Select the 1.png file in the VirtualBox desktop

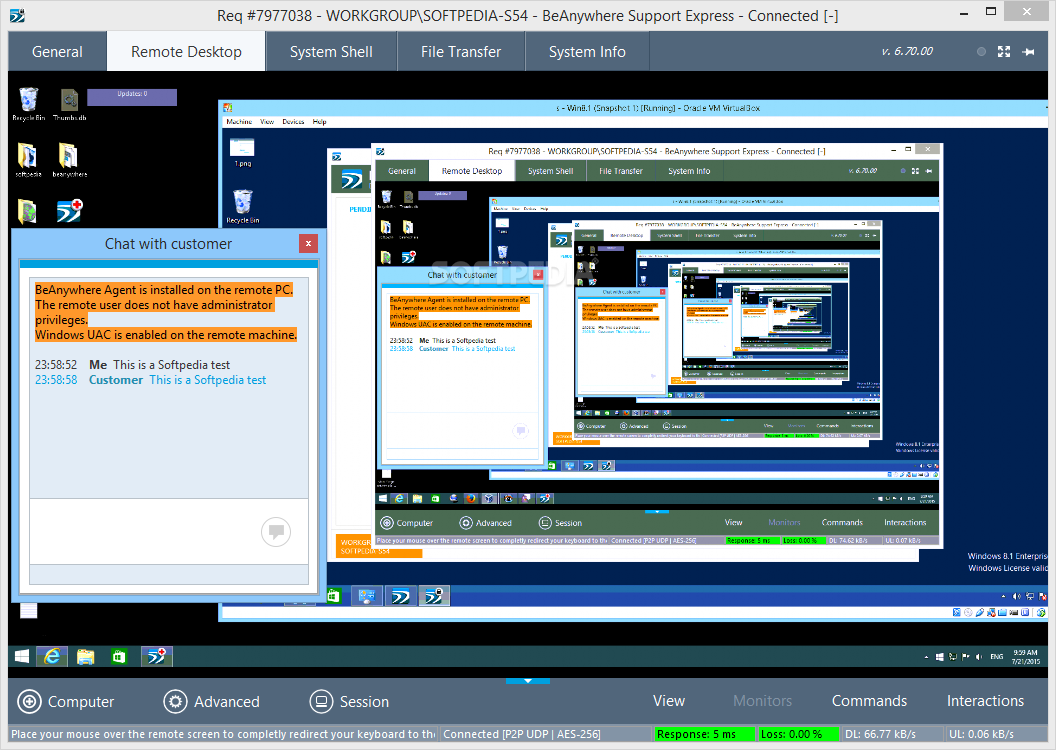[x=242, y=152]
